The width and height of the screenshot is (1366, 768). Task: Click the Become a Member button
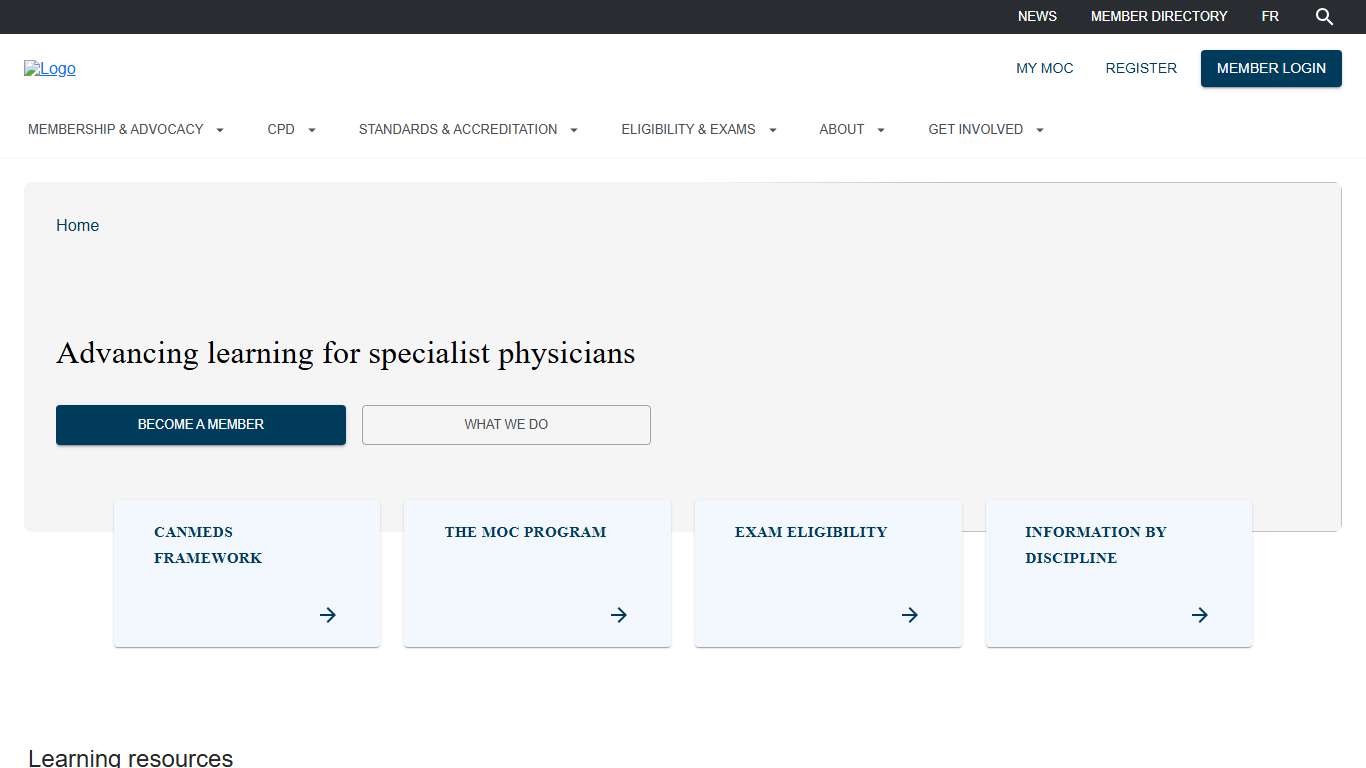(x=201, y=425)
